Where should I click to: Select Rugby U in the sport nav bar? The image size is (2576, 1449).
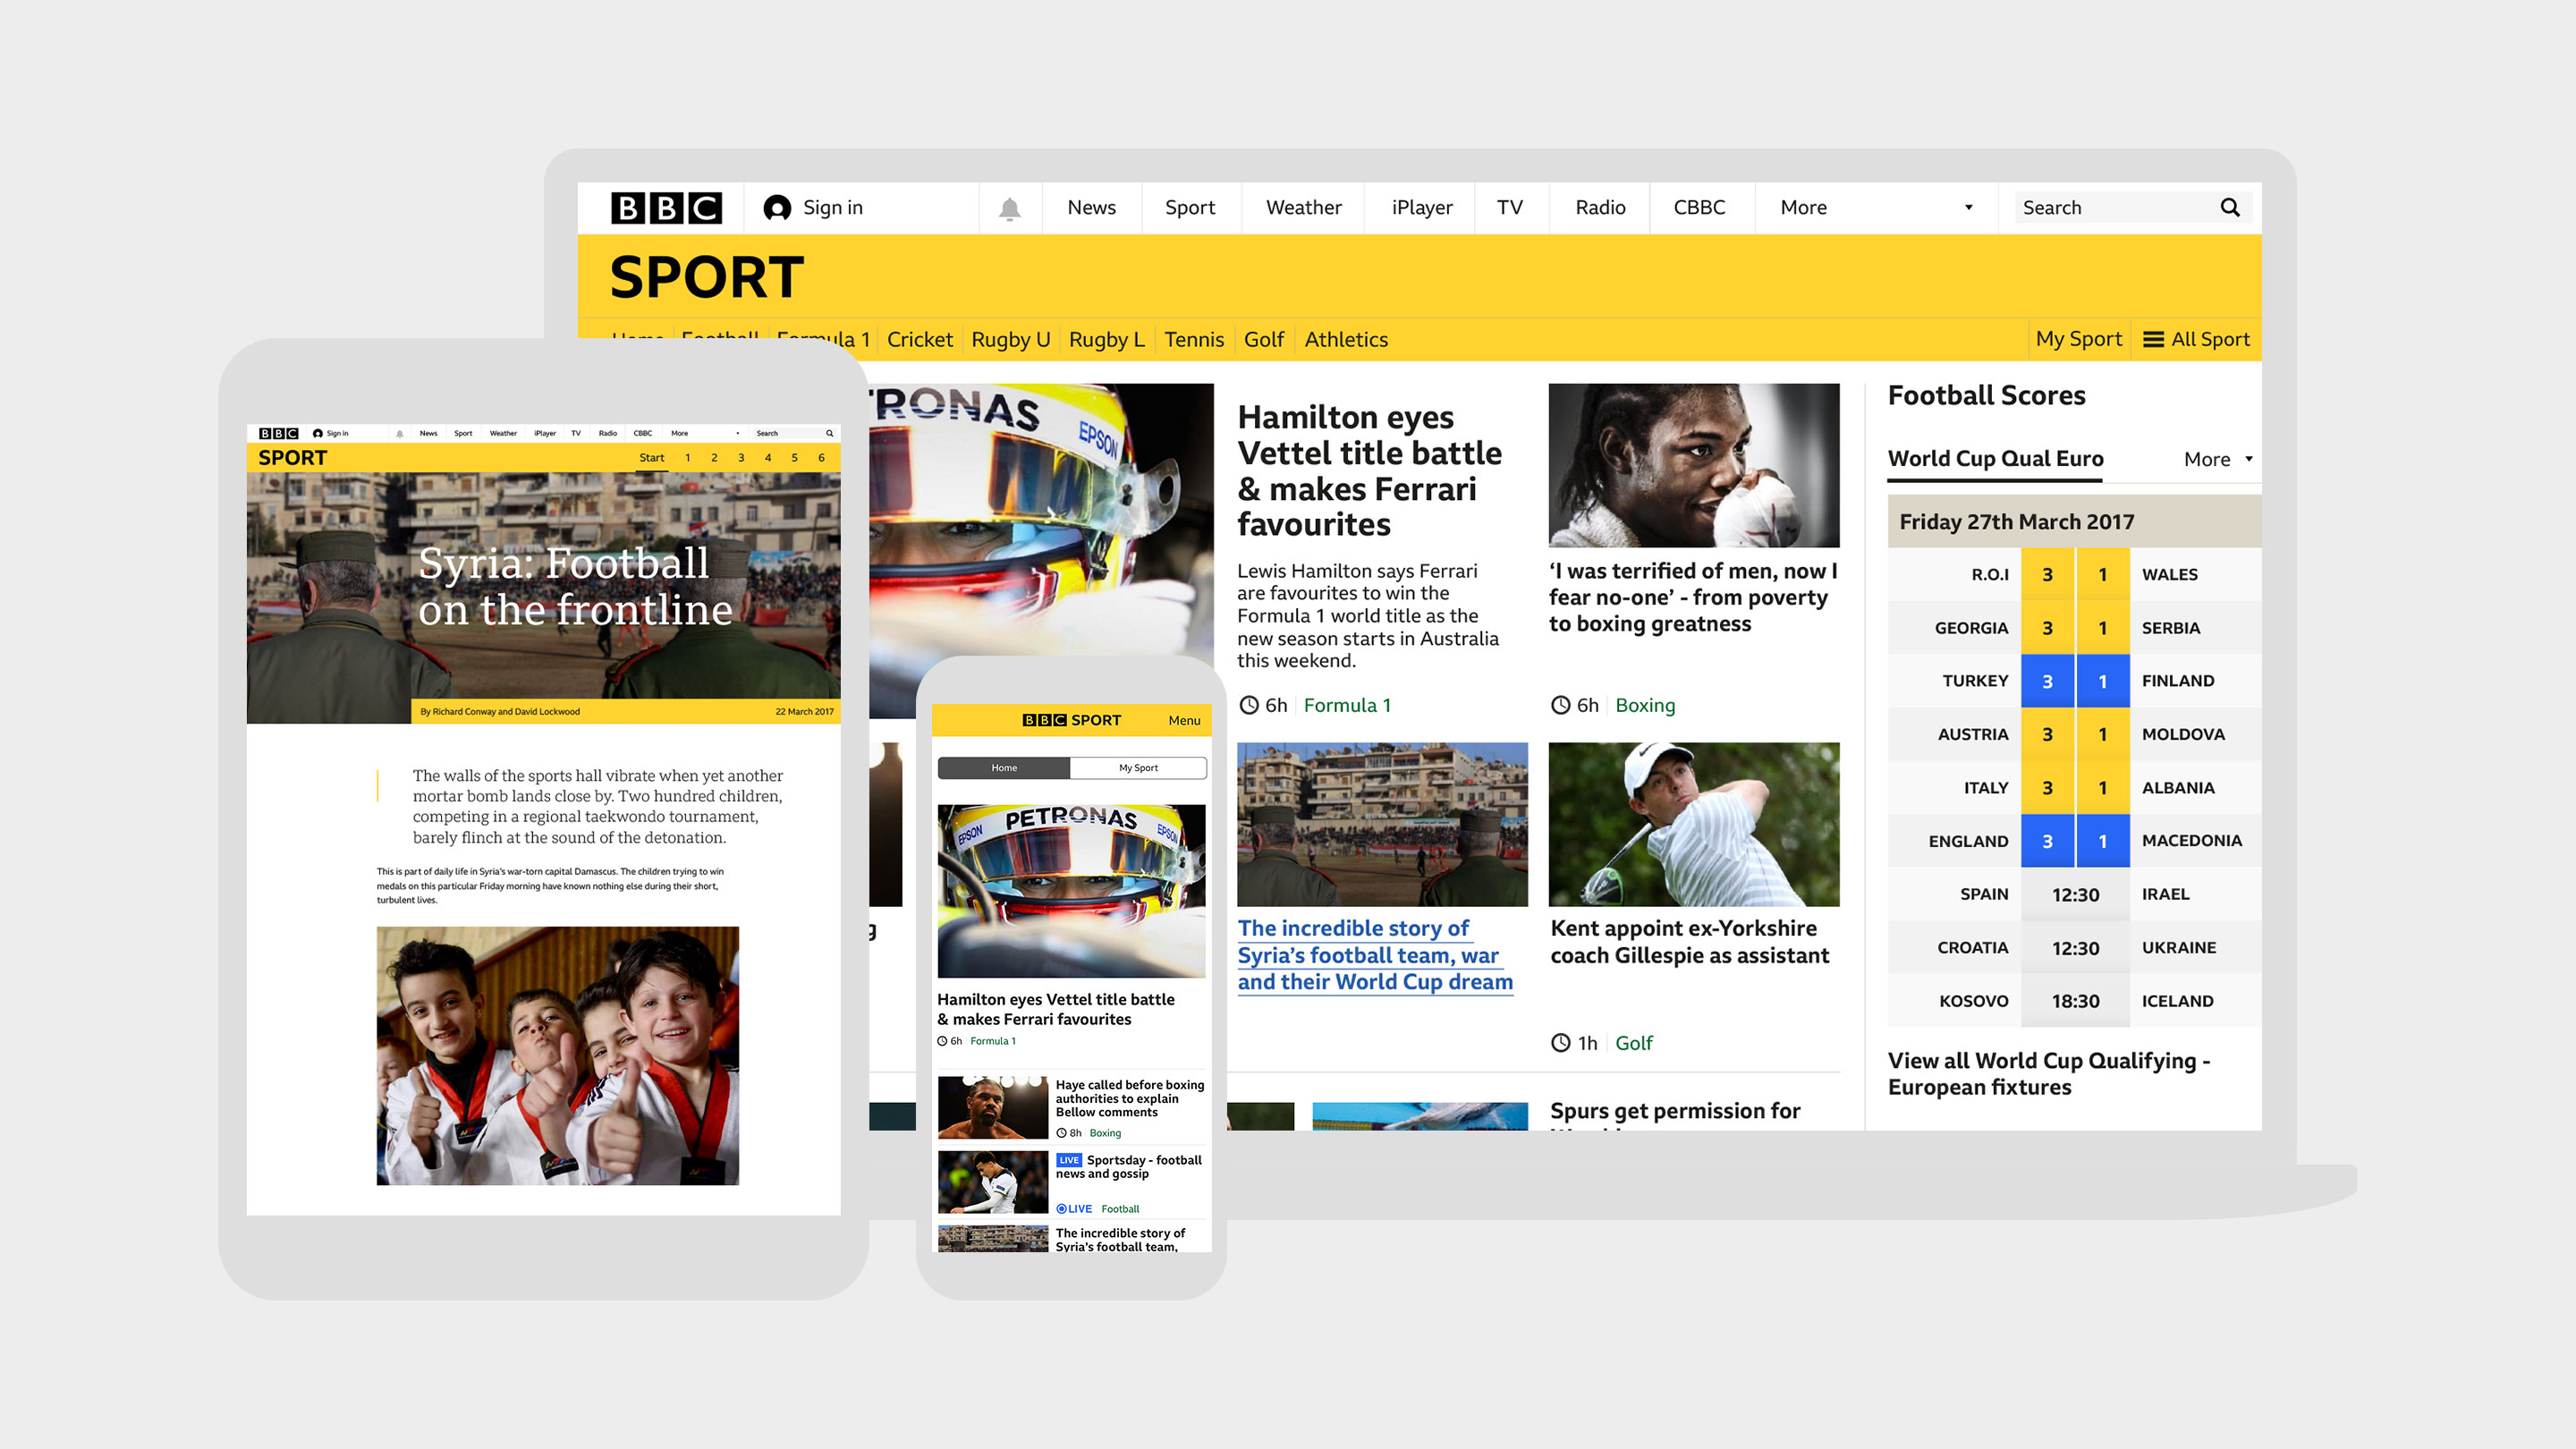[1010, 340]
